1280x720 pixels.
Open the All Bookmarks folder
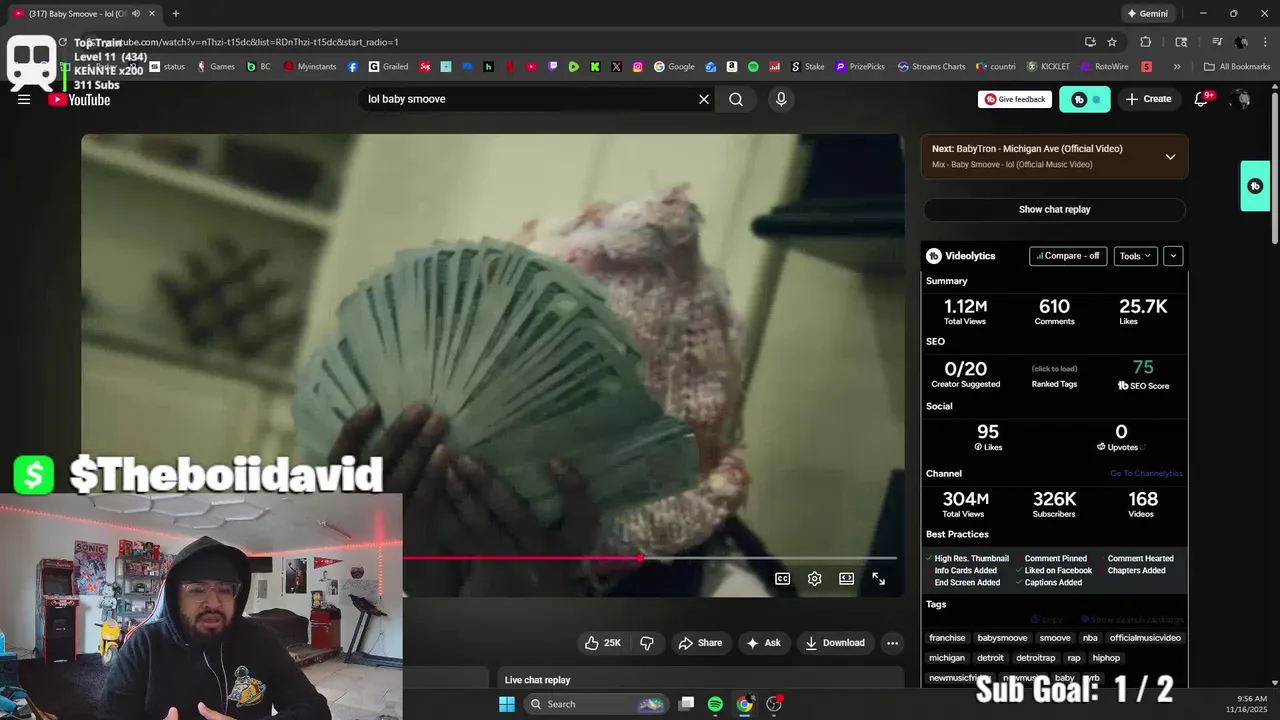1237,67
